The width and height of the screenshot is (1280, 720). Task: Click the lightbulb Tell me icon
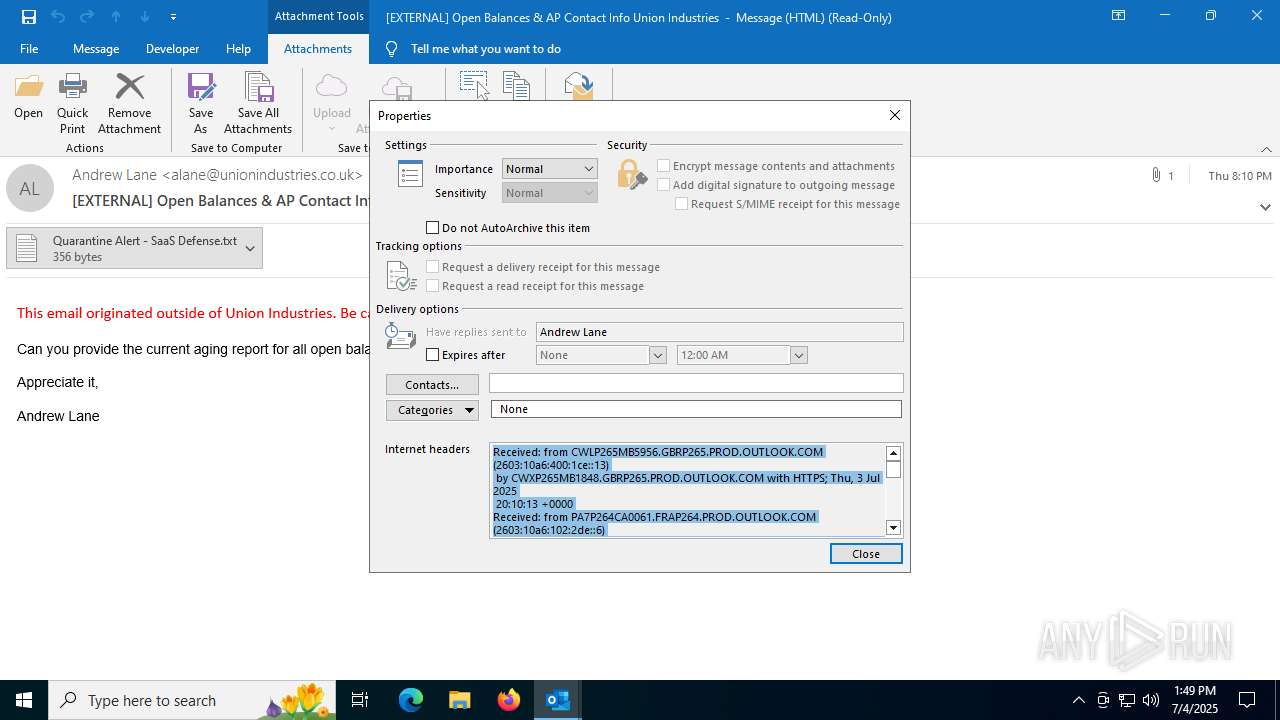pos(391,49)
